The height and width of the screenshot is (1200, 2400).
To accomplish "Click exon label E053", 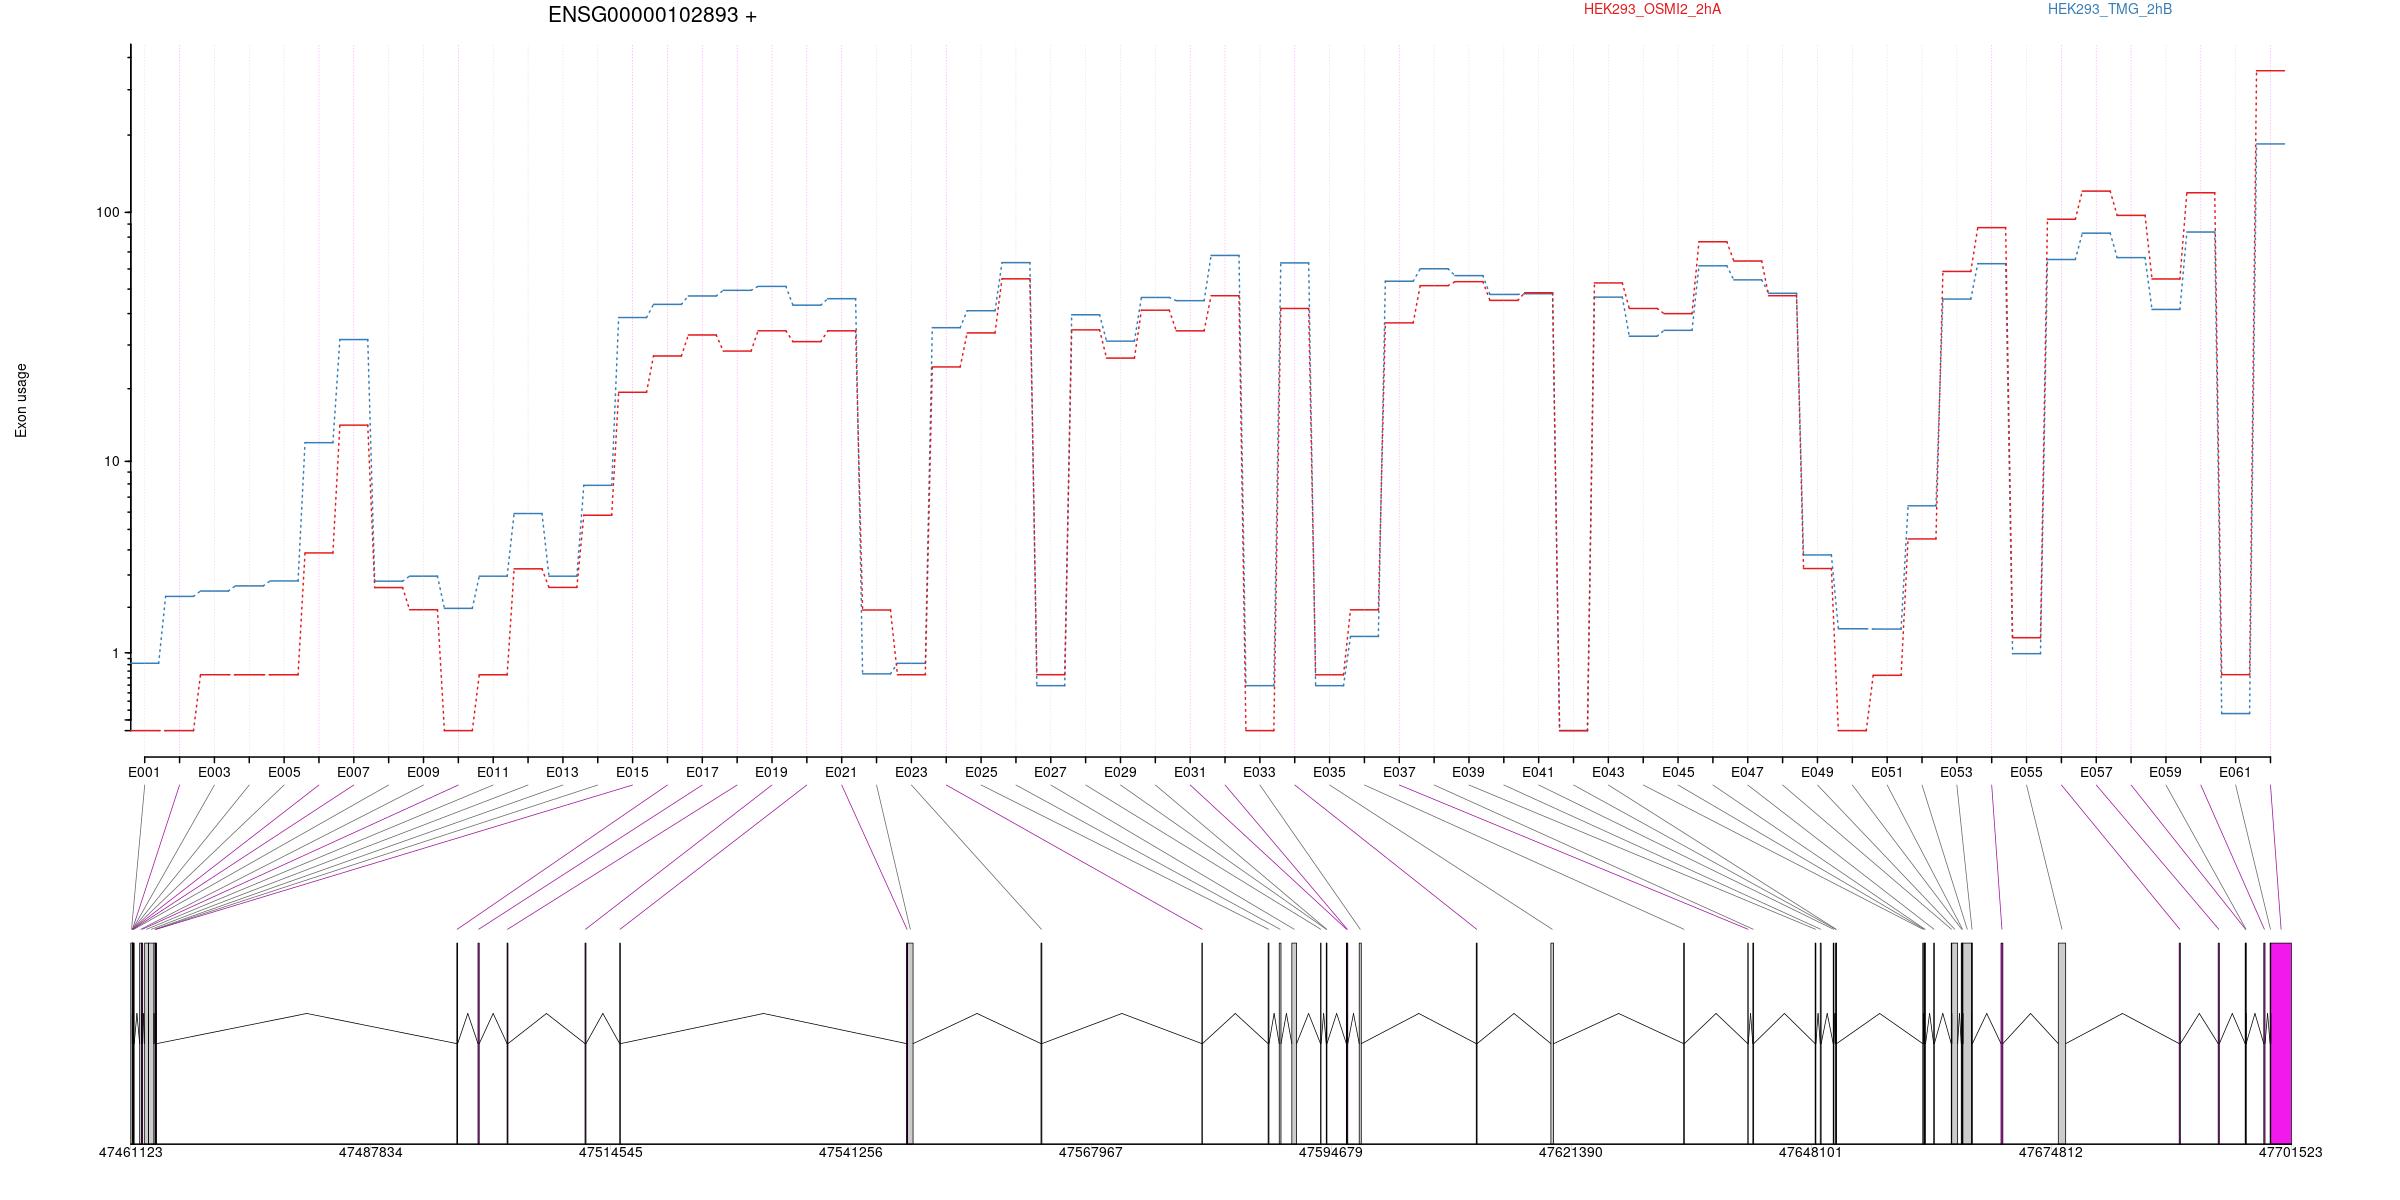I will [1956, 772].
